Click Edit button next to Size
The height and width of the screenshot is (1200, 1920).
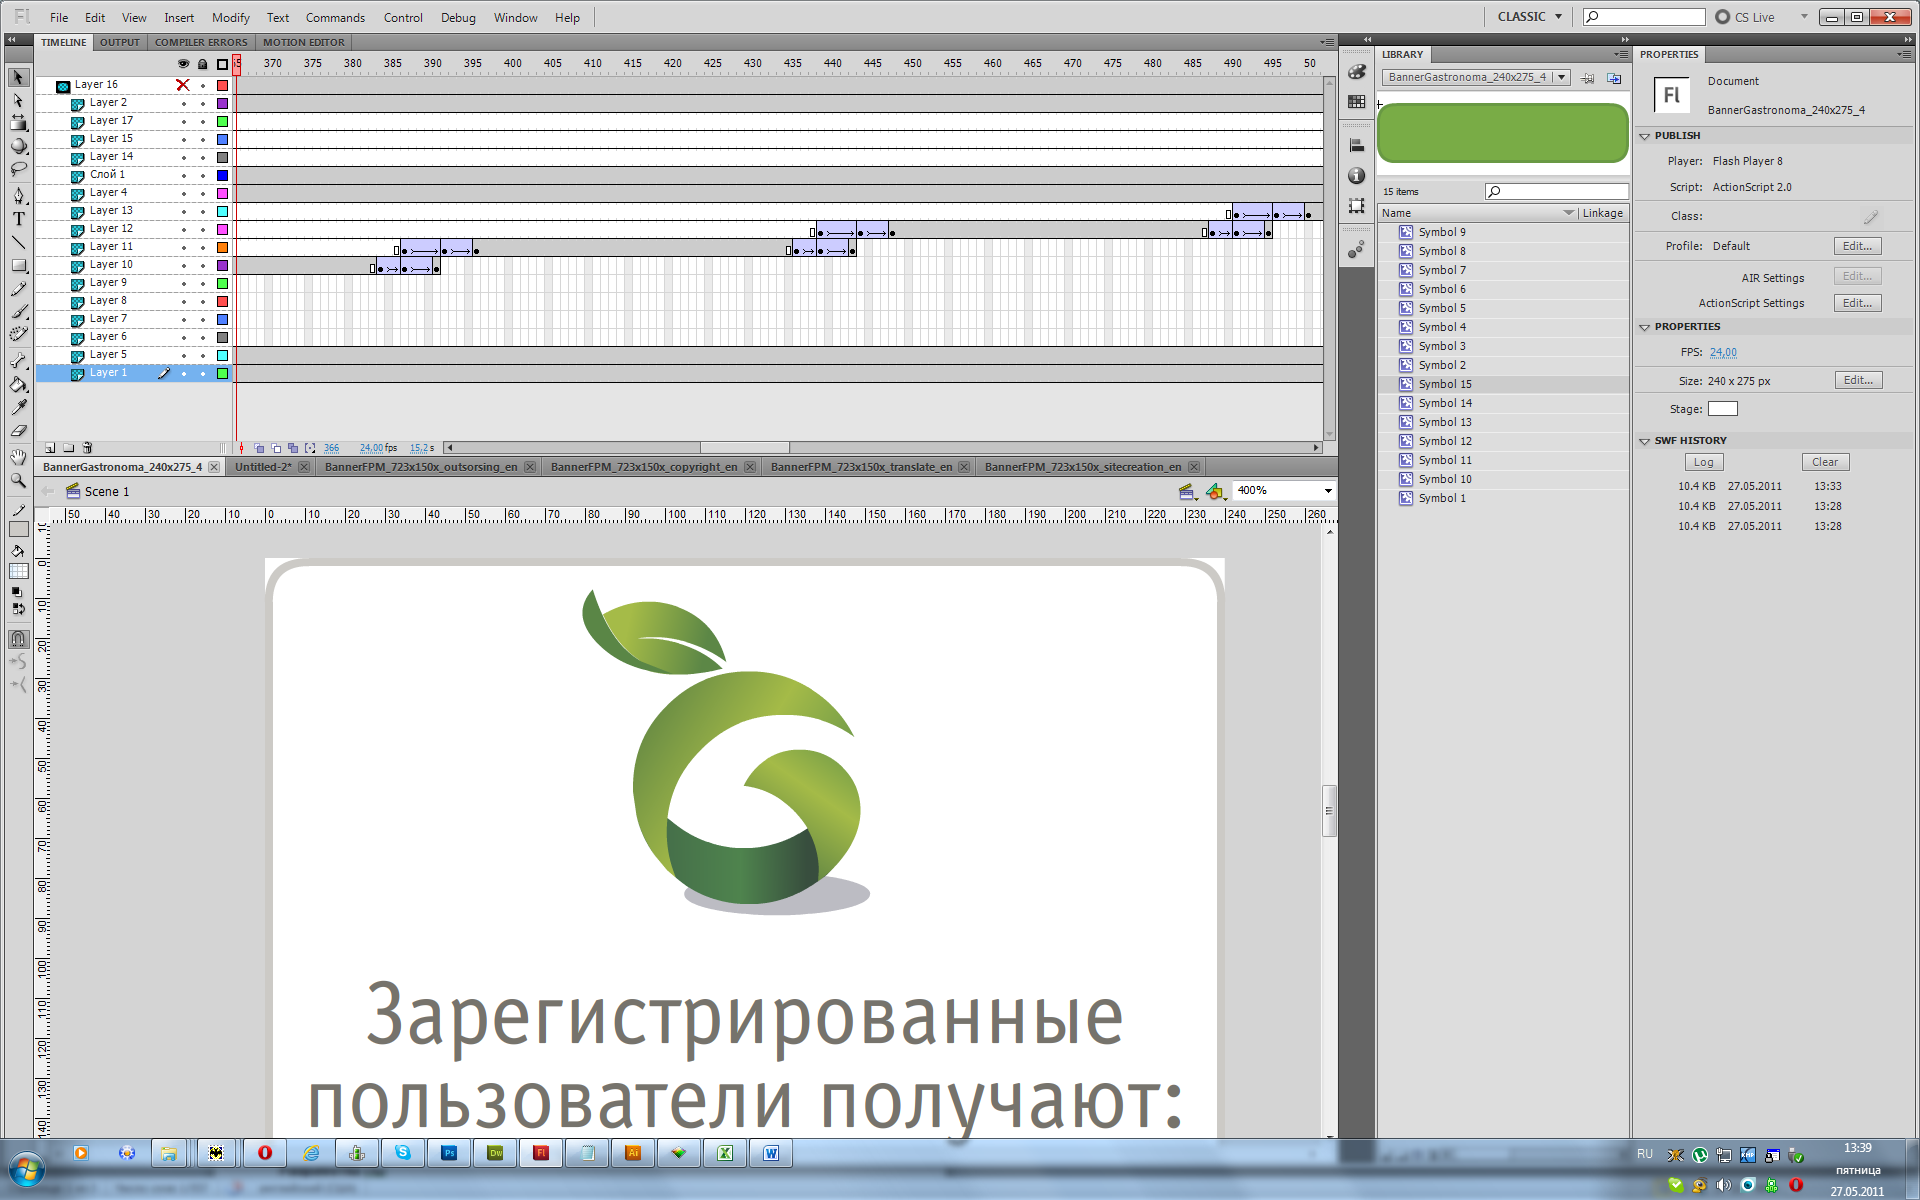[x=1857, y=380]
